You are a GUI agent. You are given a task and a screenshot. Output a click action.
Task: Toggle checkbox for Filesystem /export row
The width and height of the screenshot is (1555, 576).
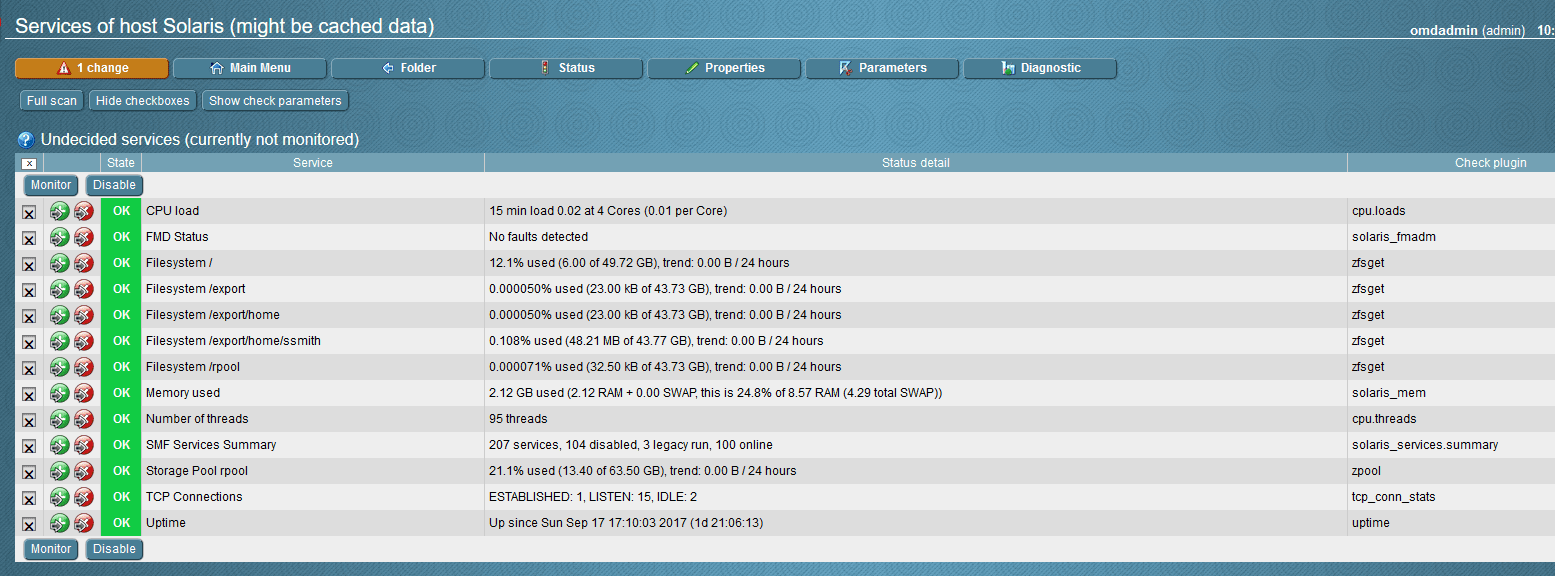tap(29, 291)
